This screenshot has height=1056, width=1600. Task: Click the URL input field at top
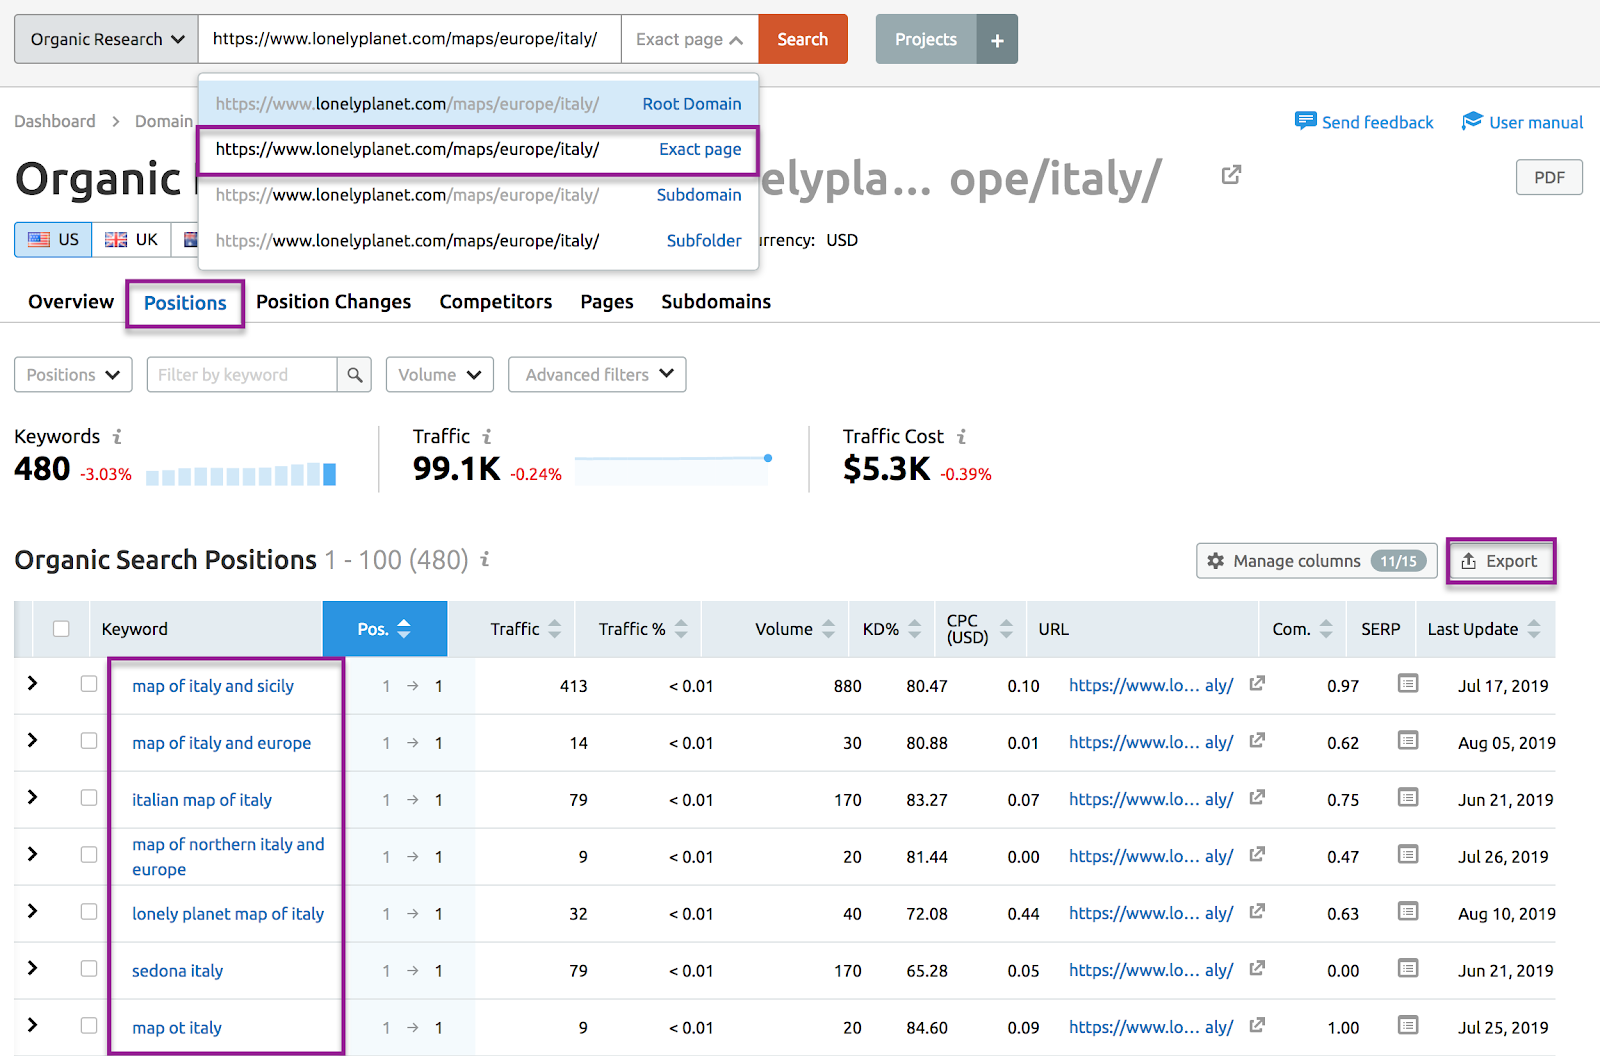[x=410, y=40]
